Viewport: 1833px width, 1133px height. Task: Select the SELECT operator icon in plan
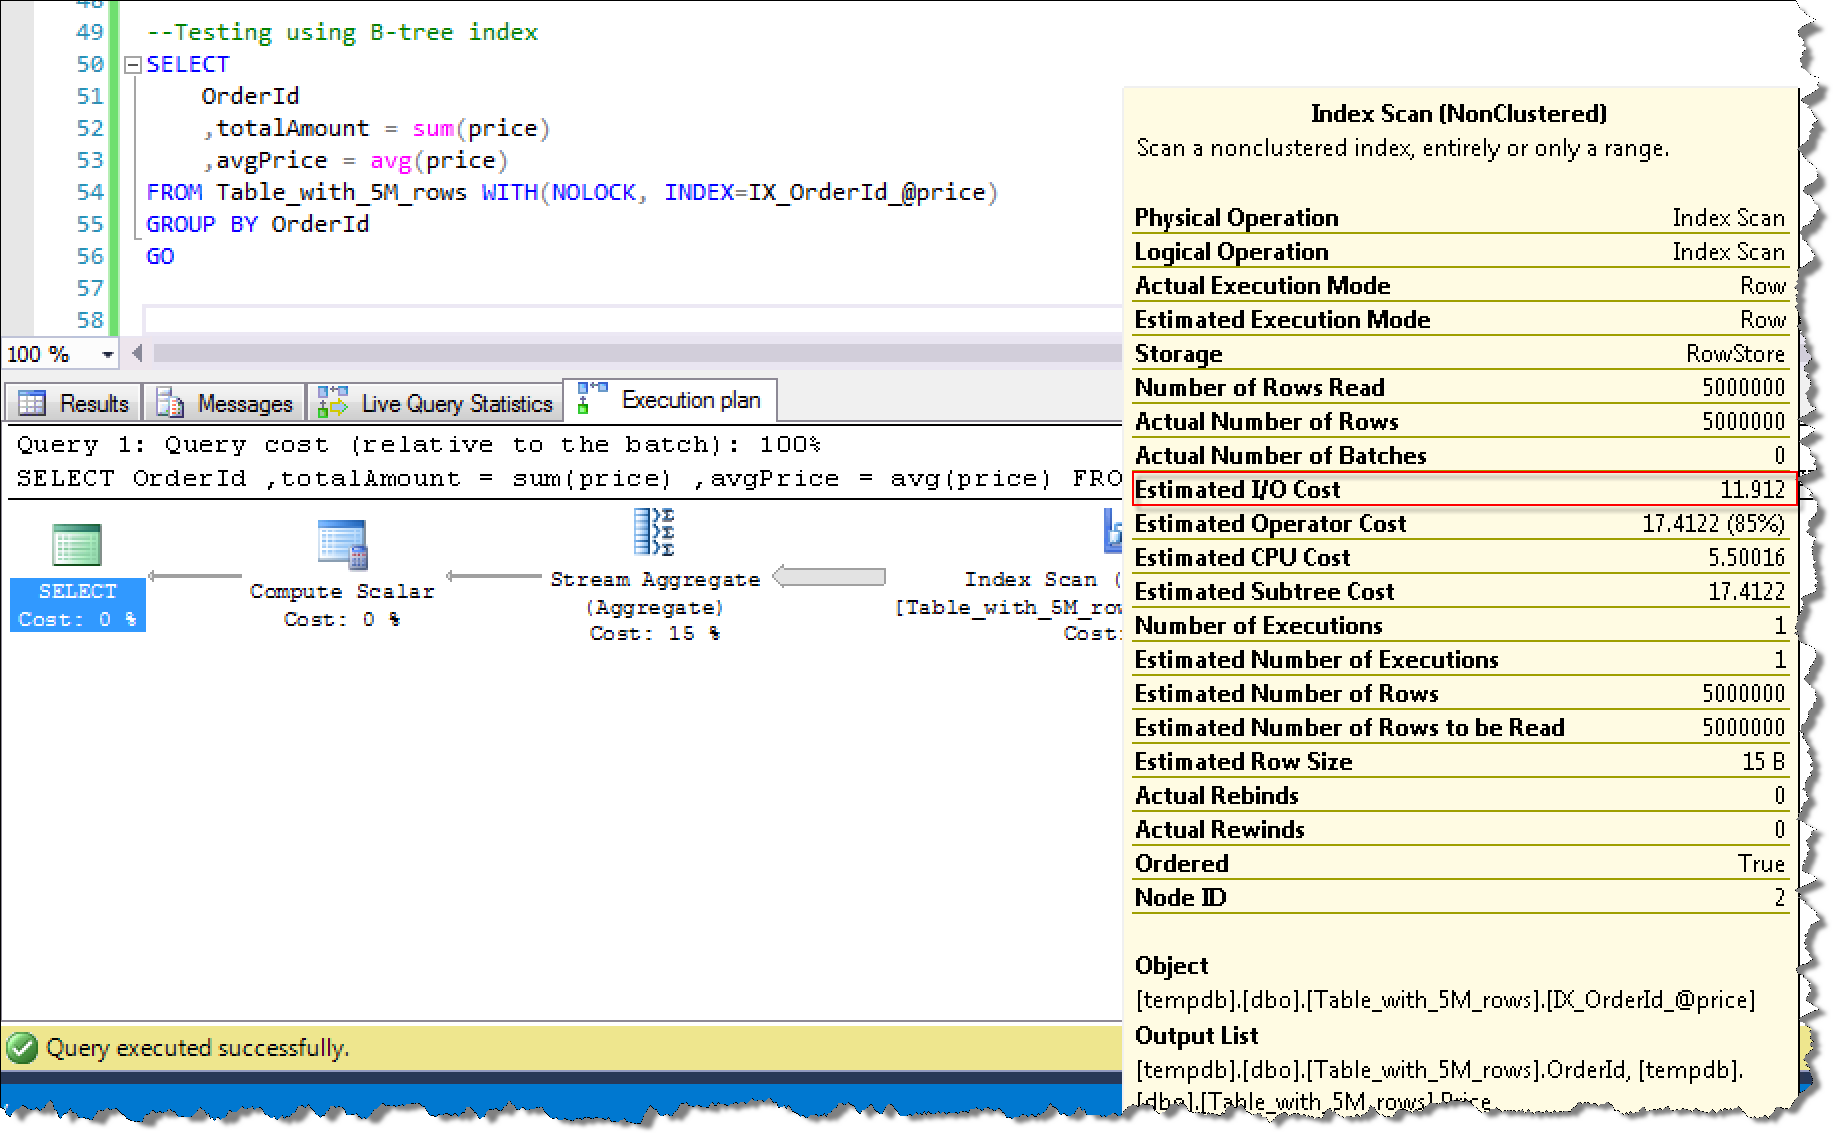(77, 545)
